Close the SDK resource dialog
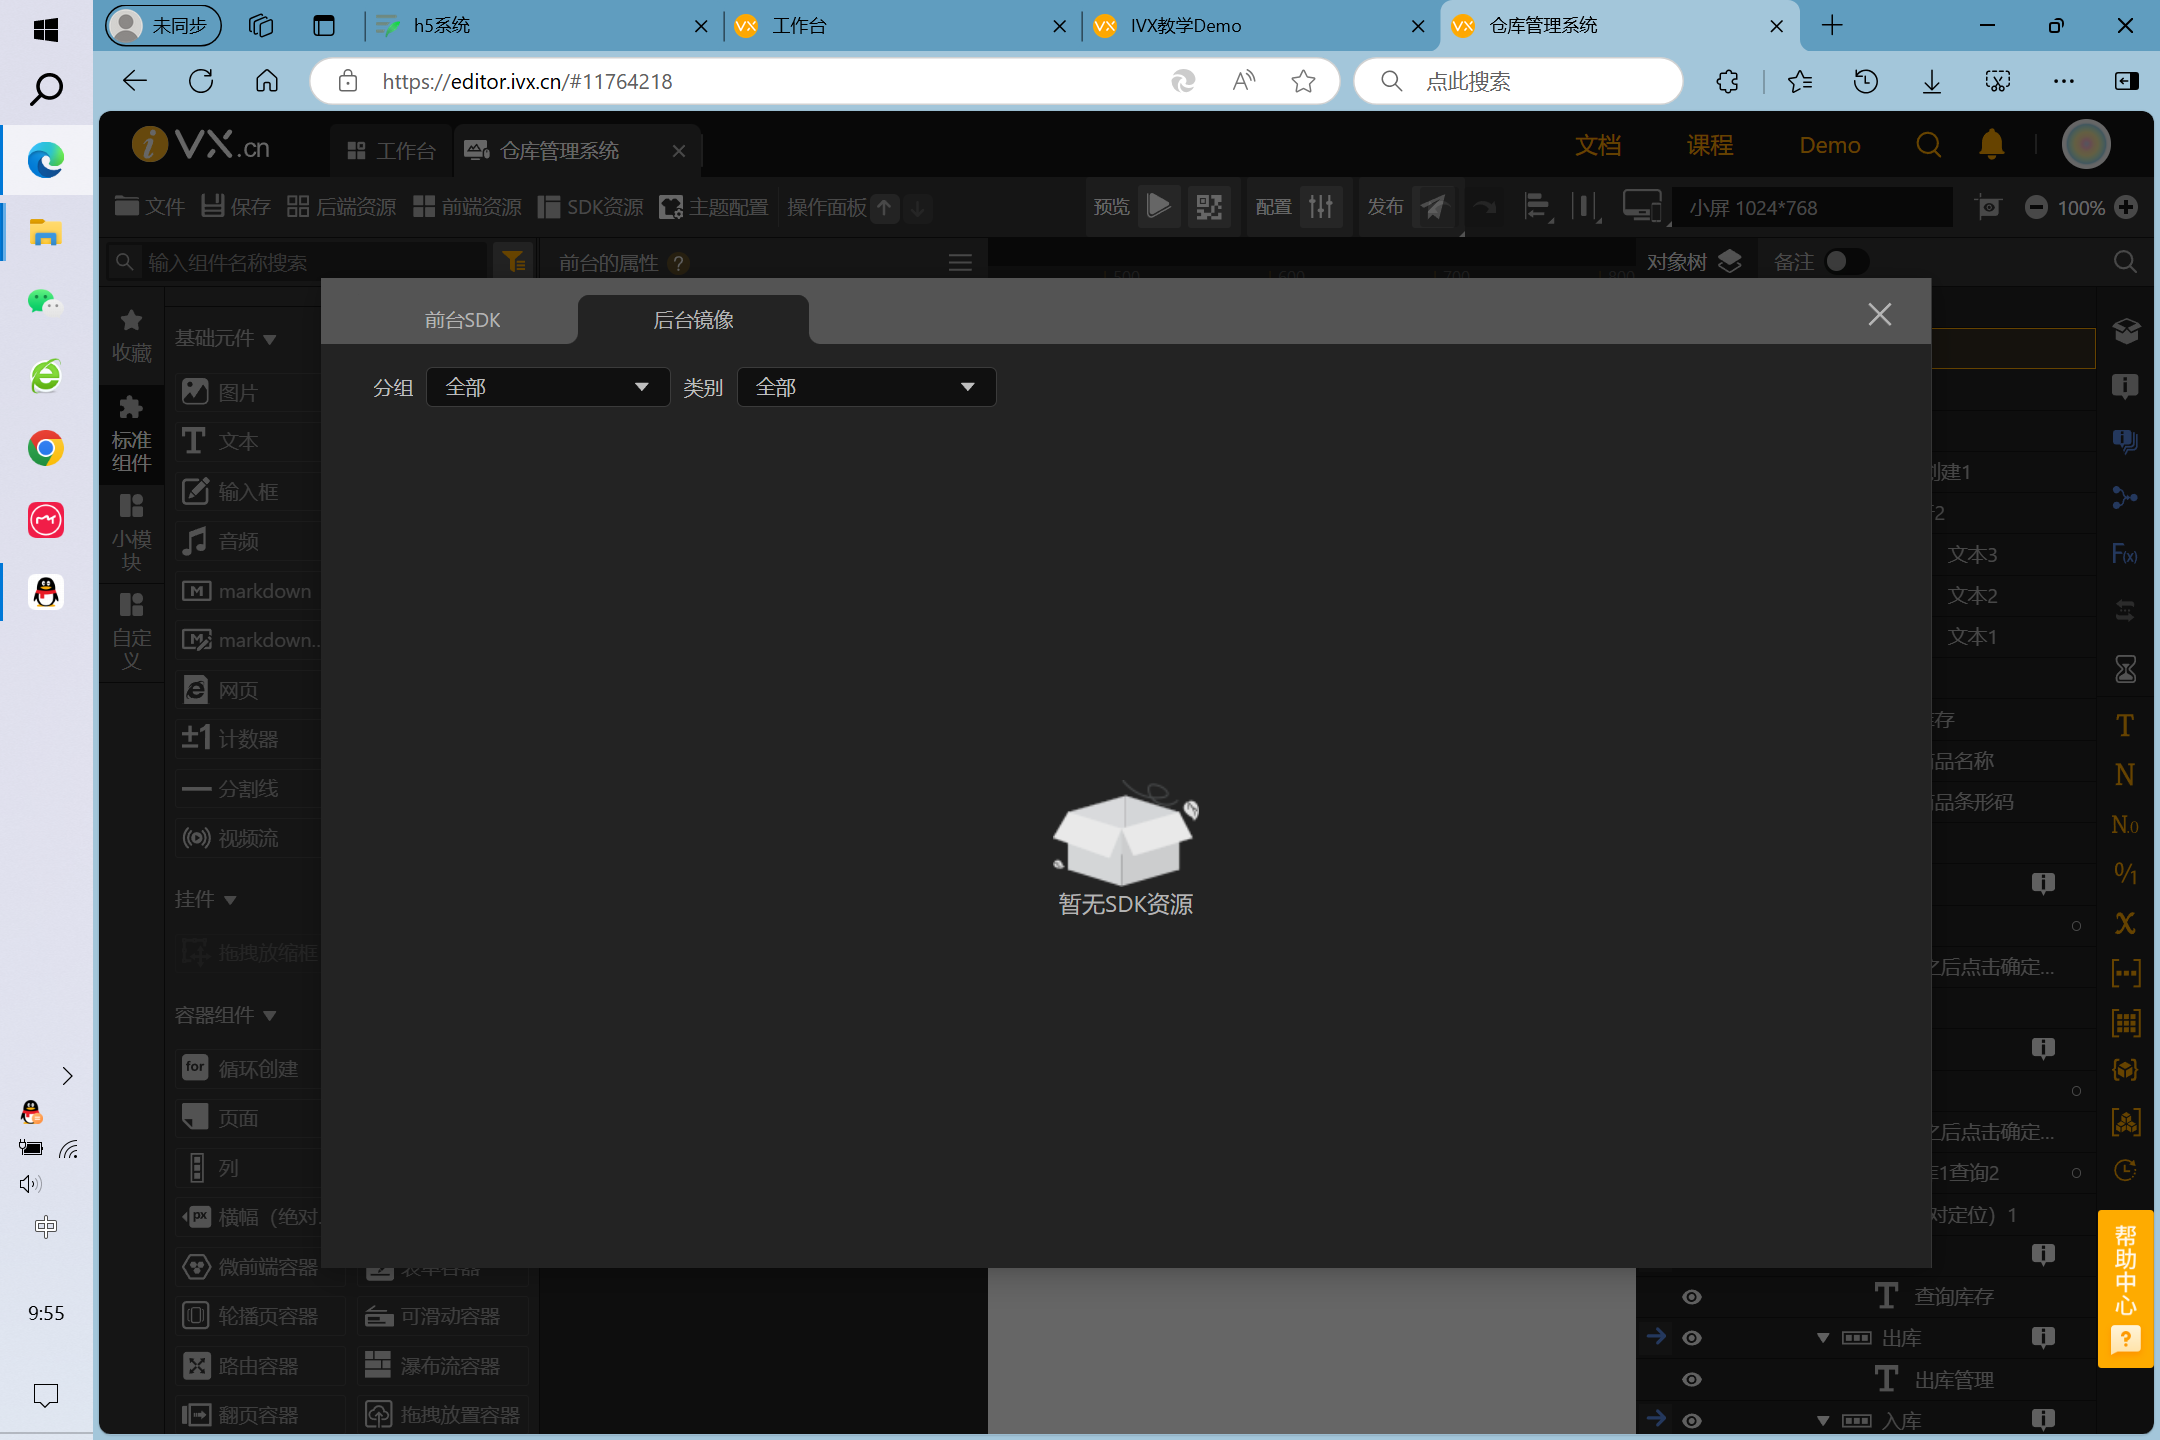Screen dimensions: 2160x1440 point(1879,314)
